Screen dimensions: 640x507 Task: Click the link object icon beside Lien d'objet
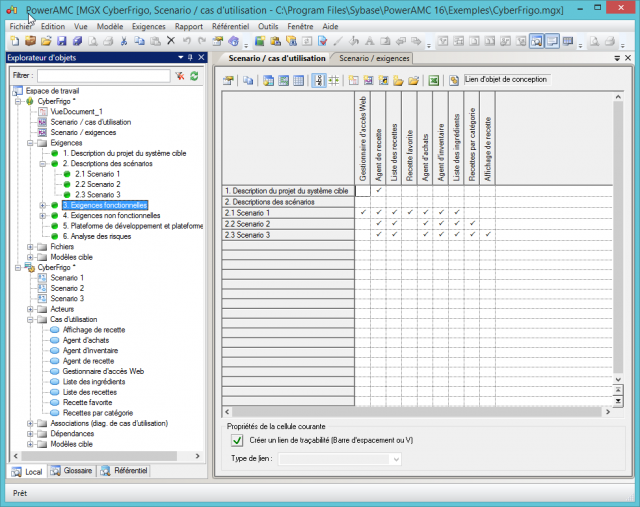click(x=454, y=80)
